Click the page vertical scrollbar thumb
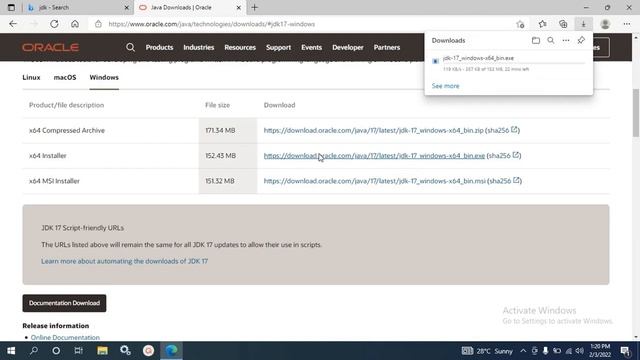The image size is (640, 360). point(636,112)
